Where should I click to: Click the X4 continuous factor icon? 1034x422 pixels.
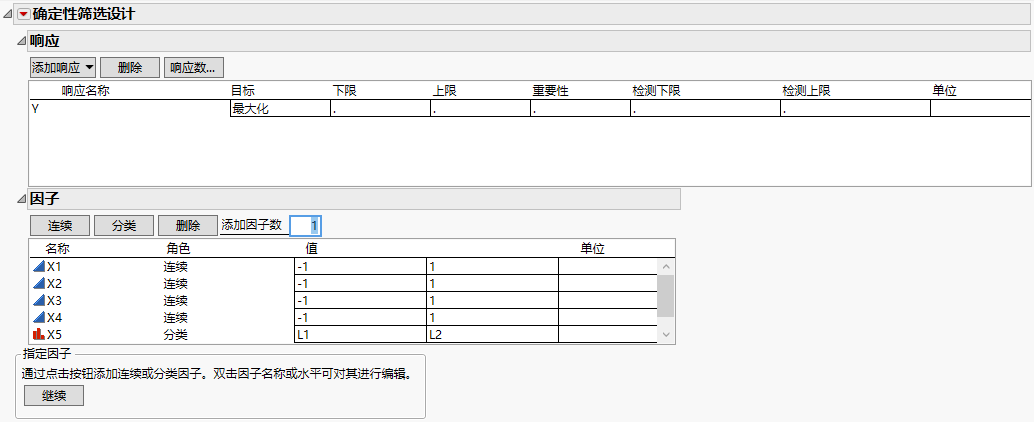(38, 318)
